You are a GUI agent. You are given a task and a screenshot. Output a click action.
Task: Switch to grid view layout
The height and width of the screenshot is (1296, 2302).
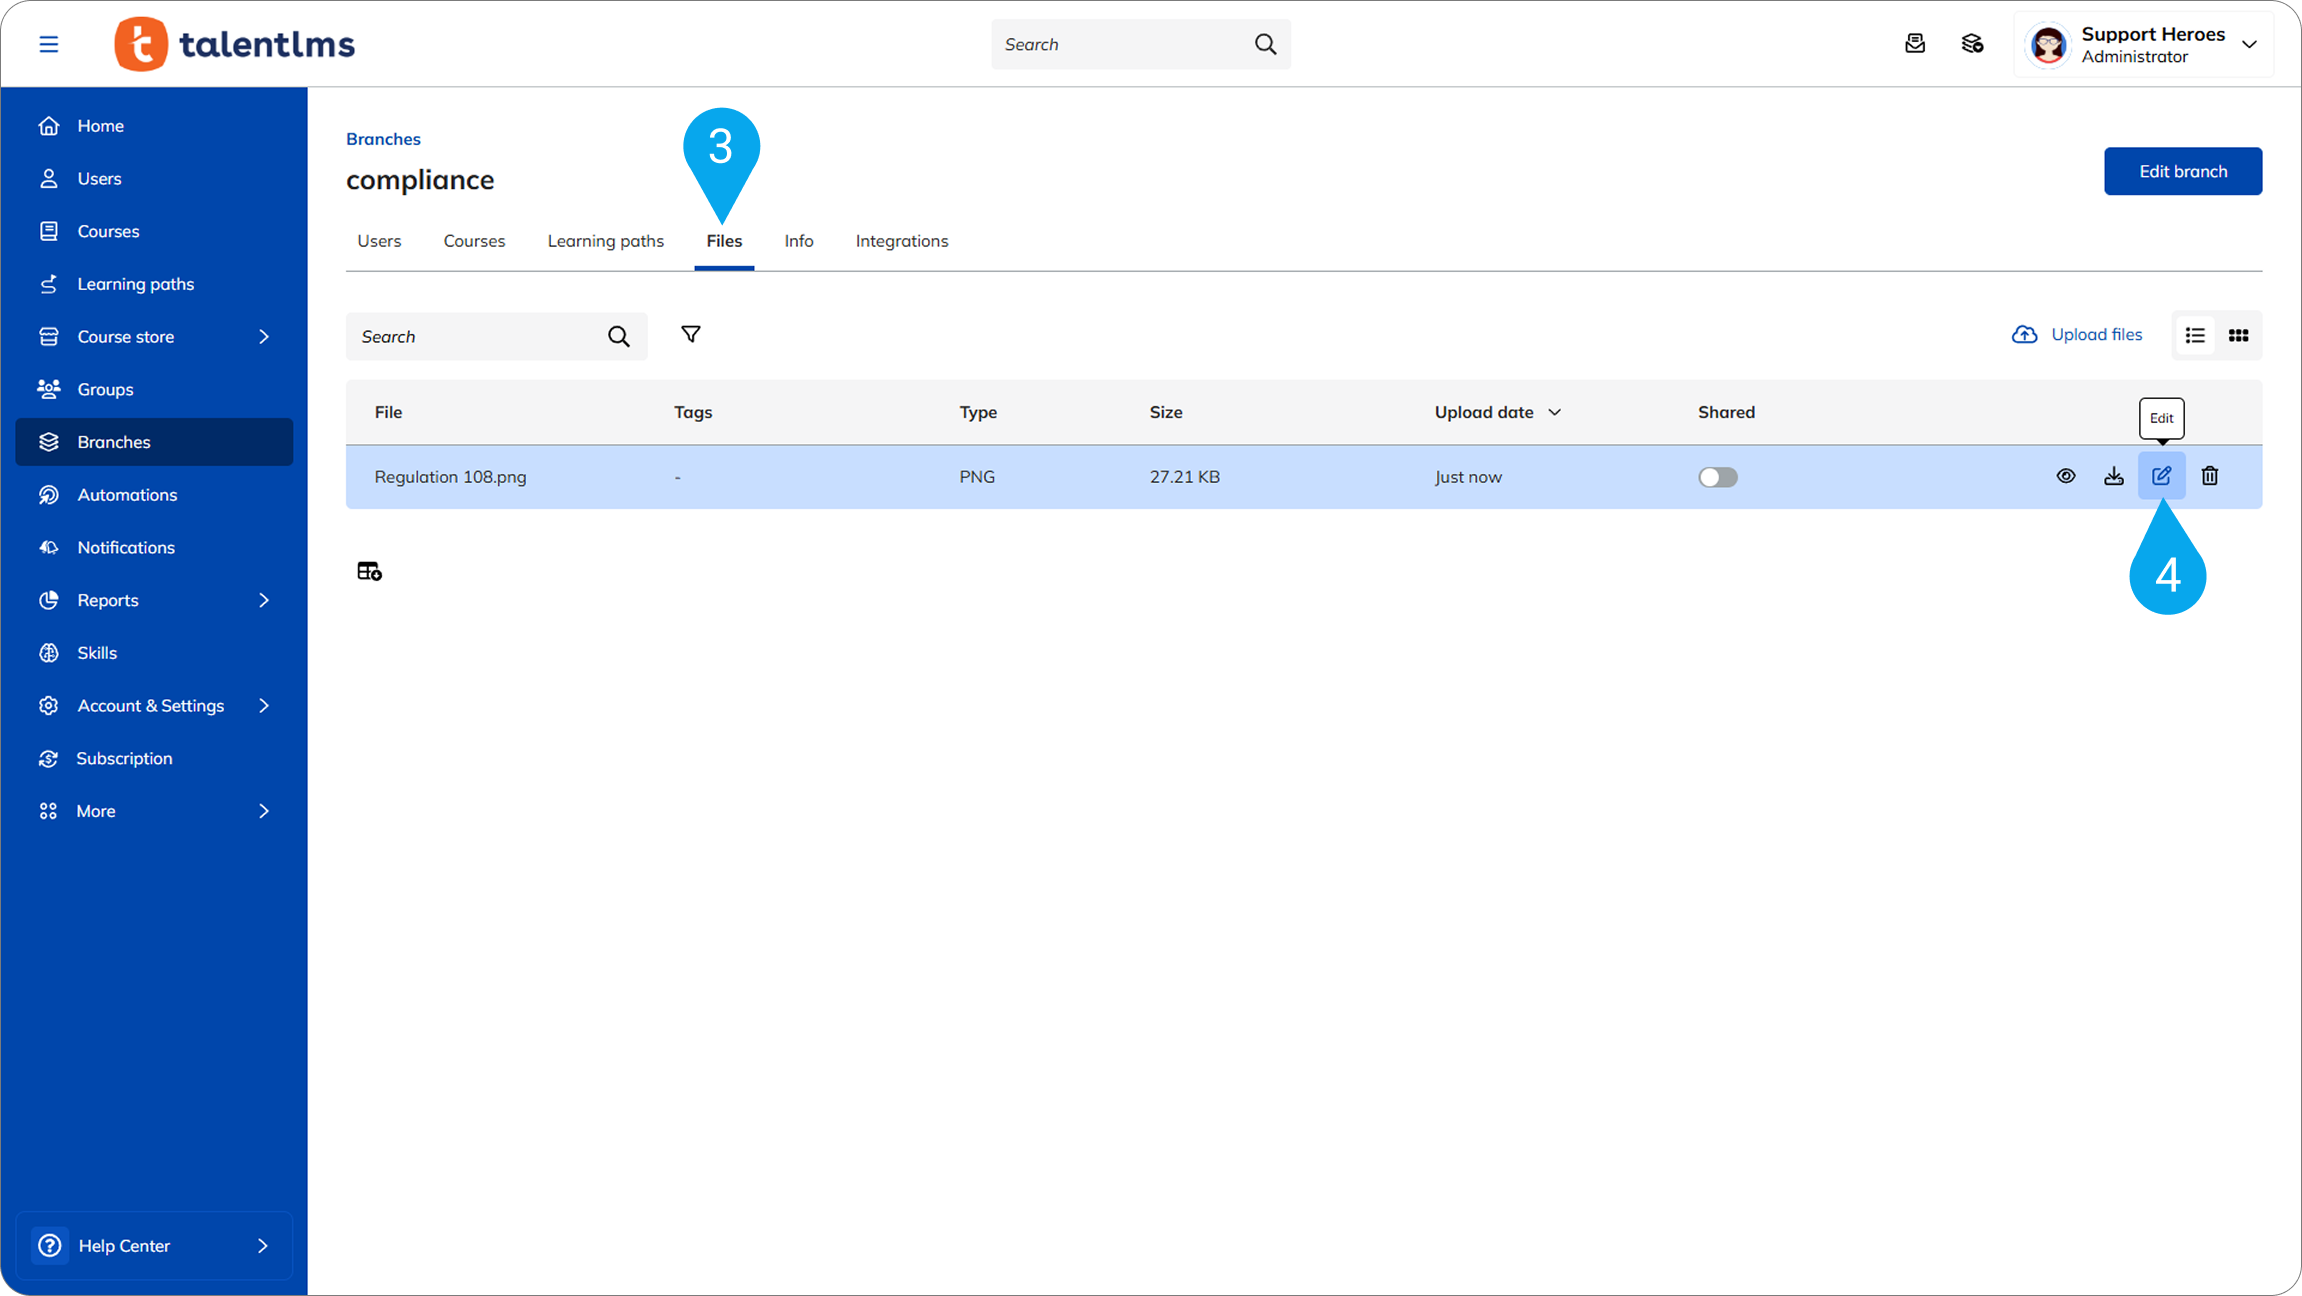tap(2238, 336)
